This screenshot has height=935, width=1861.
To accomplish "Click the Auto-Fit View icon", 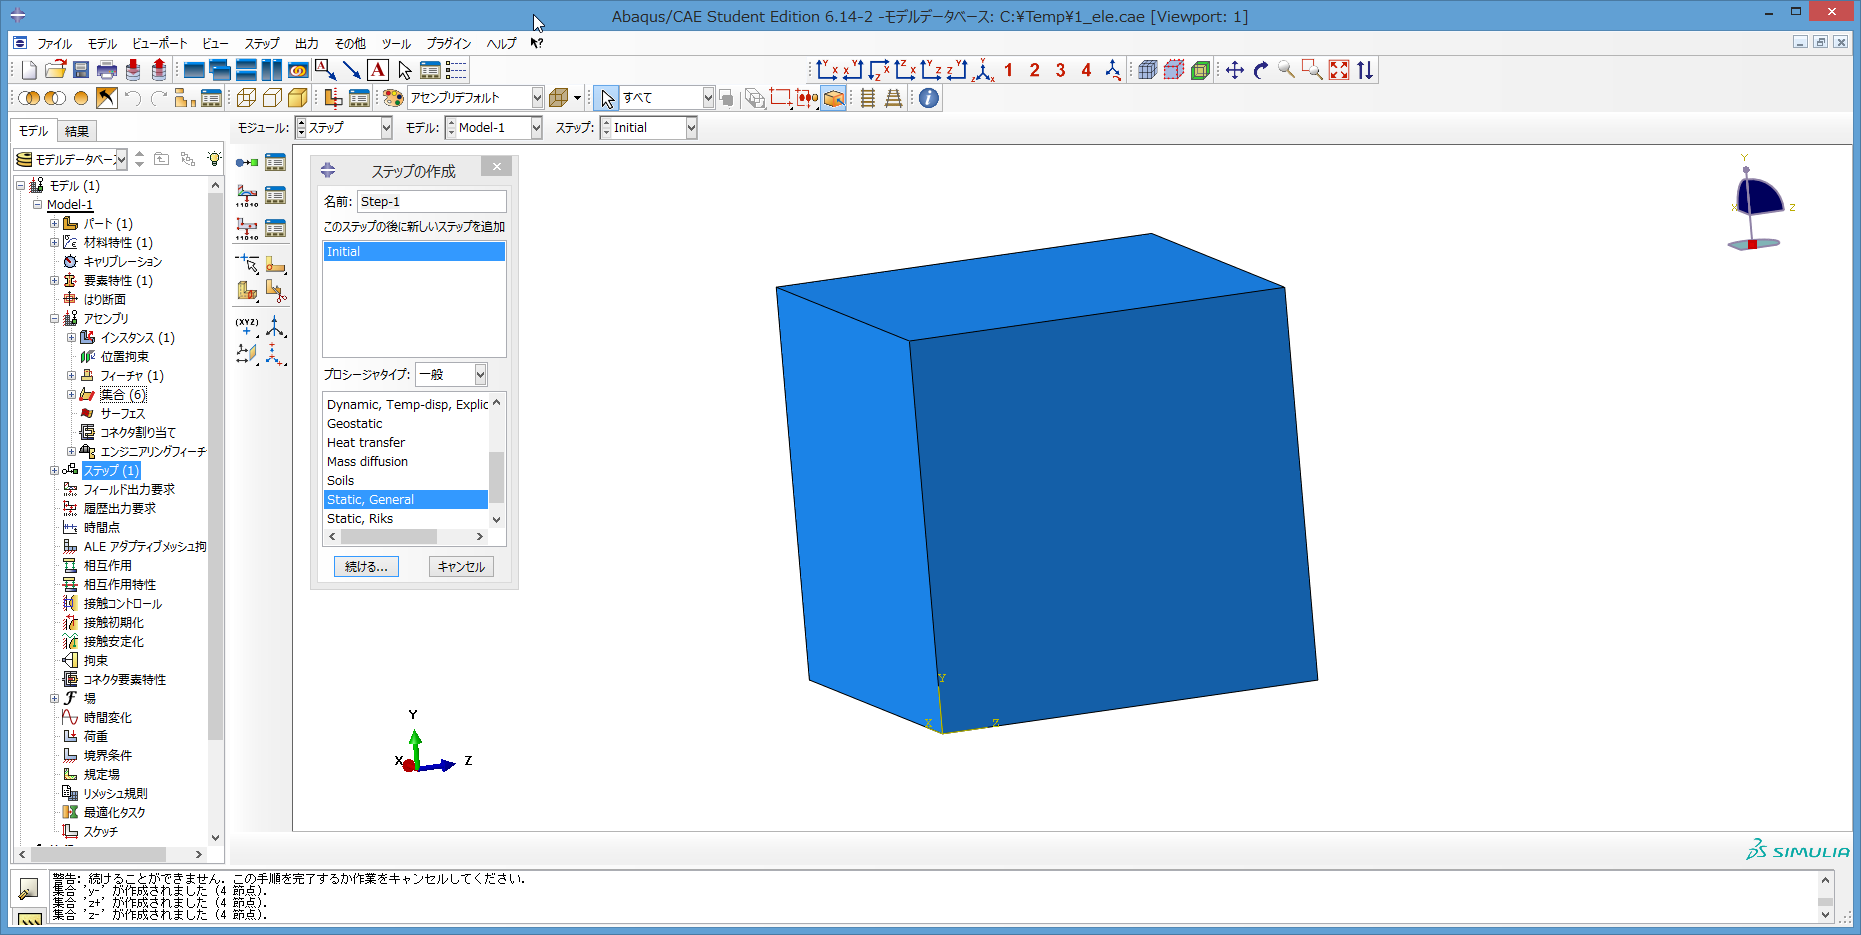I will pyautogui.click(x=1339, y=70).
